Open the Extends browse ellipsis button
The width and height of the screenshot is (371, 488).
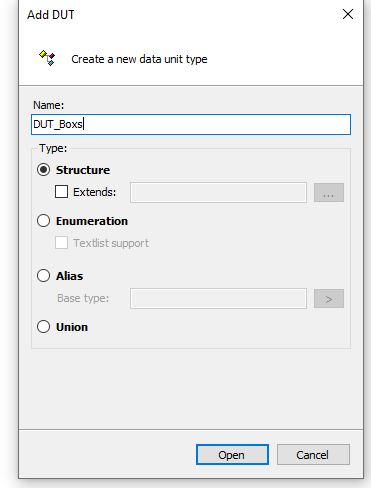[x=329, y=192]
